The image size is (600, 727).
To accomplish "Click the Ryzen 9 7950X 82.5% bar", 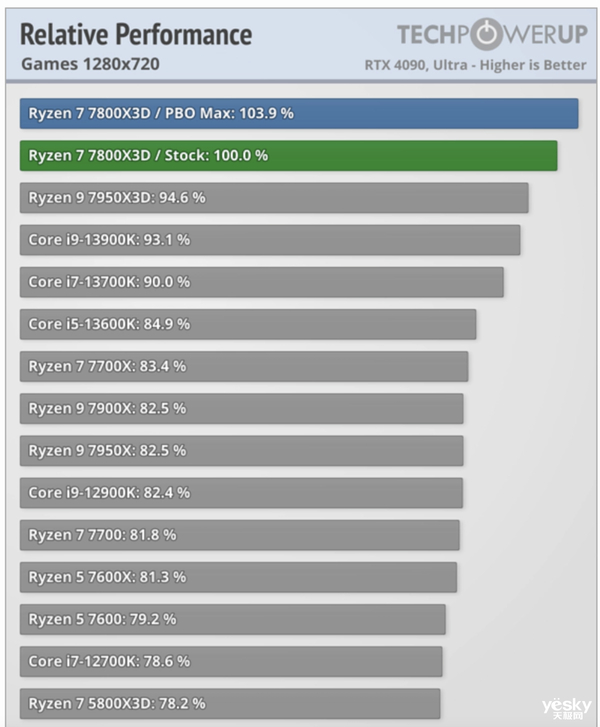I will click(x=241, y=450).
